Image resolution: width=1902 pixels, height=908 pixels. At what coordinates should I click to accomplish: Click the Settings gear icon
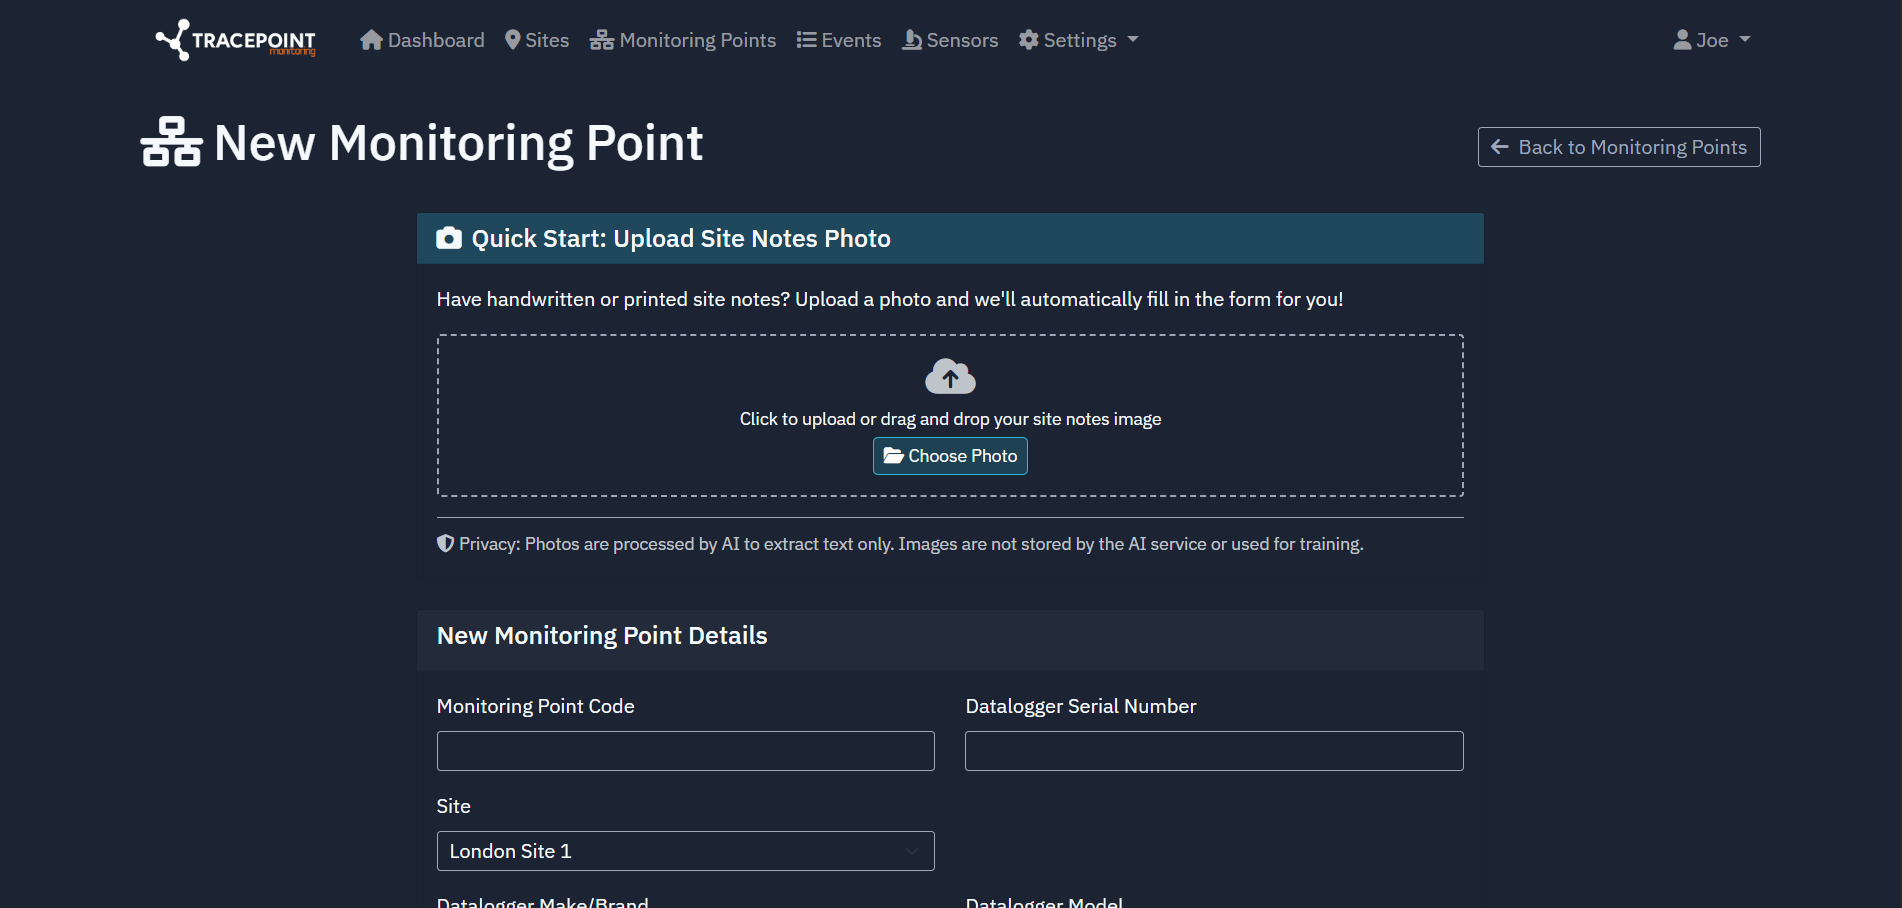tap(1029, 39)
